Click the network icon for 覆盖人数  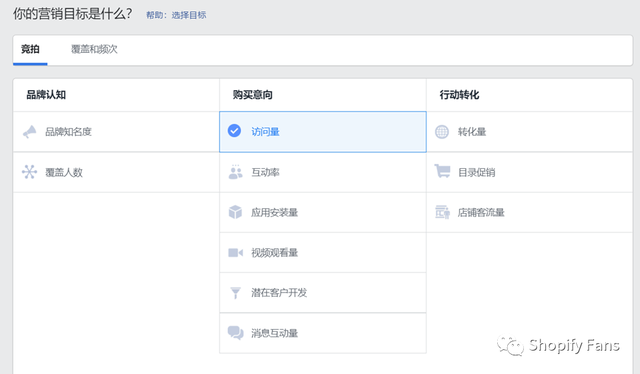click(x=29, y=172)
